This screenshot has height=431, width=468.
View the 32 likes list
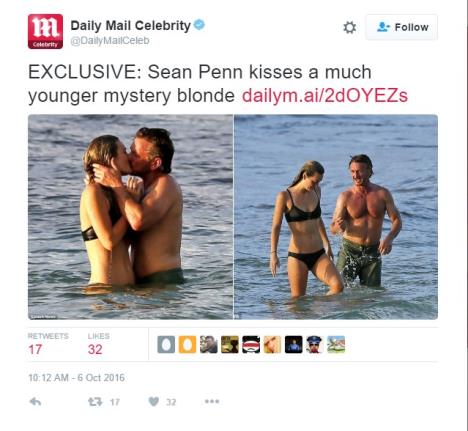[x=99, y=344]
